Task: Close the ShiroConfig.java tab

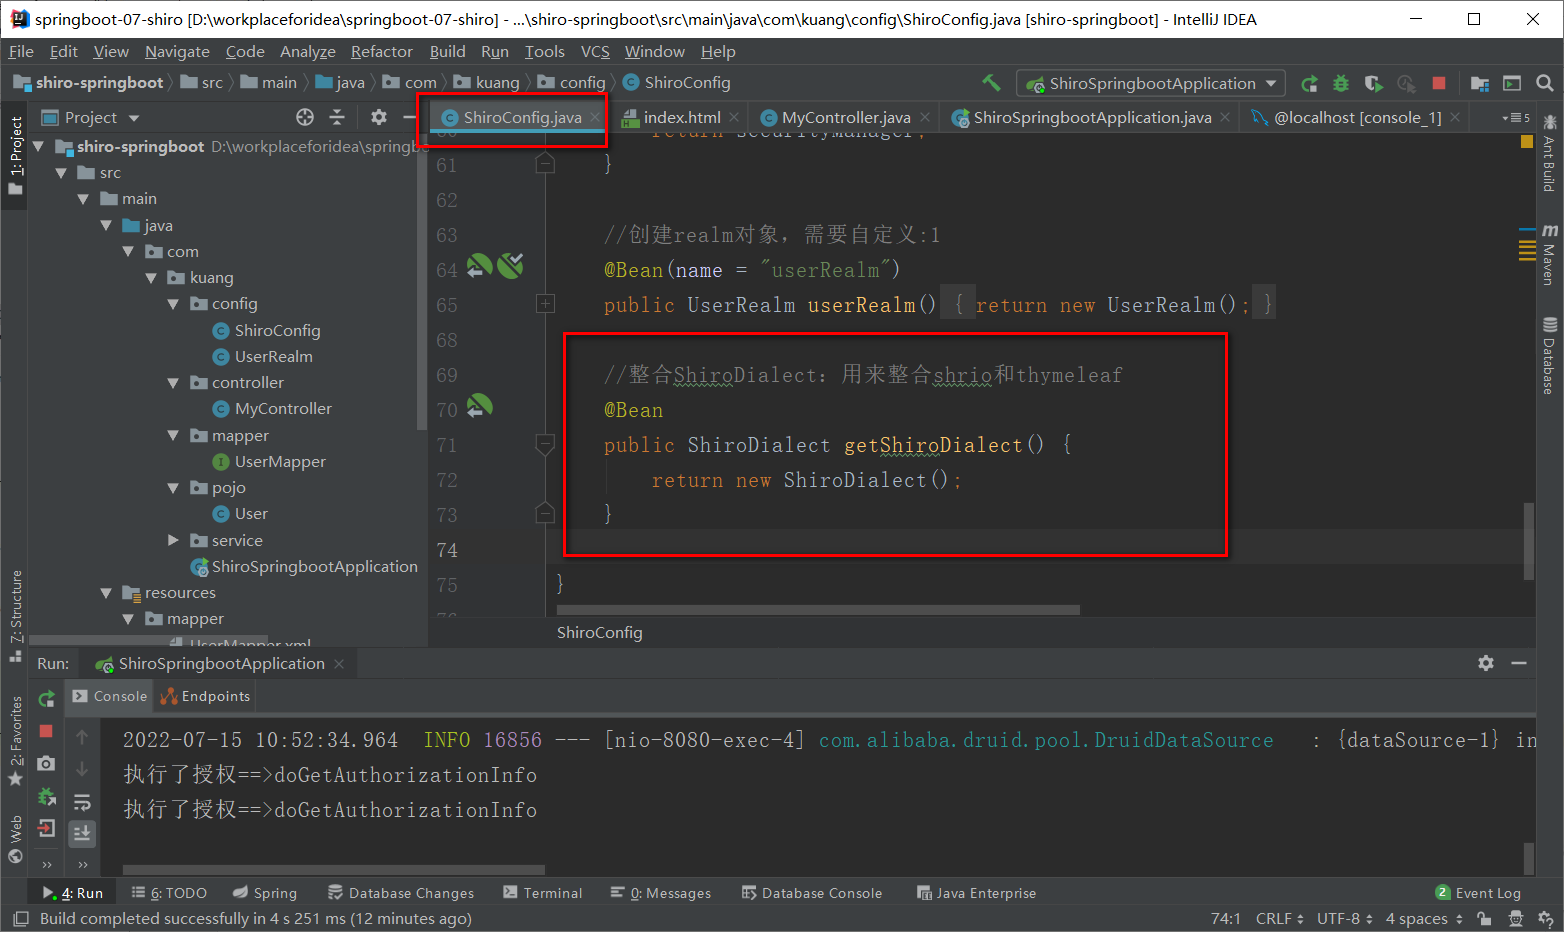Action: coord(595,118)
